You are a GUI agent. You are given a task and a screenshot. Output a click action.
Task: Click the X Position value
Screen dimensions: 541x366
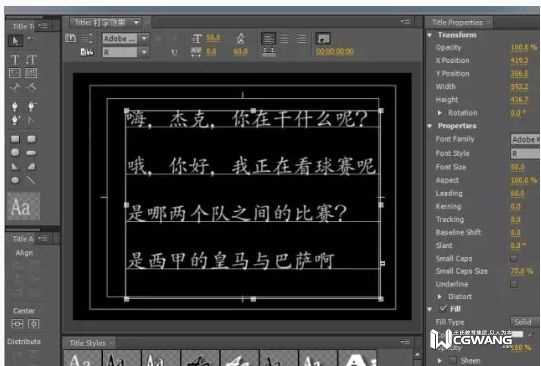point(519,61)
